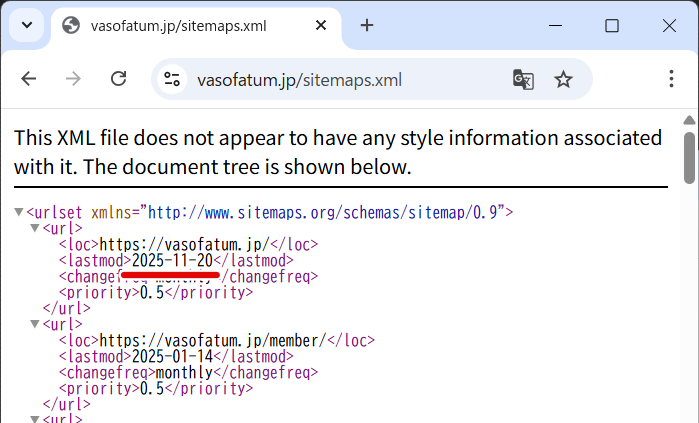Click the globe favicon on the tab
Image resolution: width=699 pixels, height=423 pixels.
click(x=71, y=25)
